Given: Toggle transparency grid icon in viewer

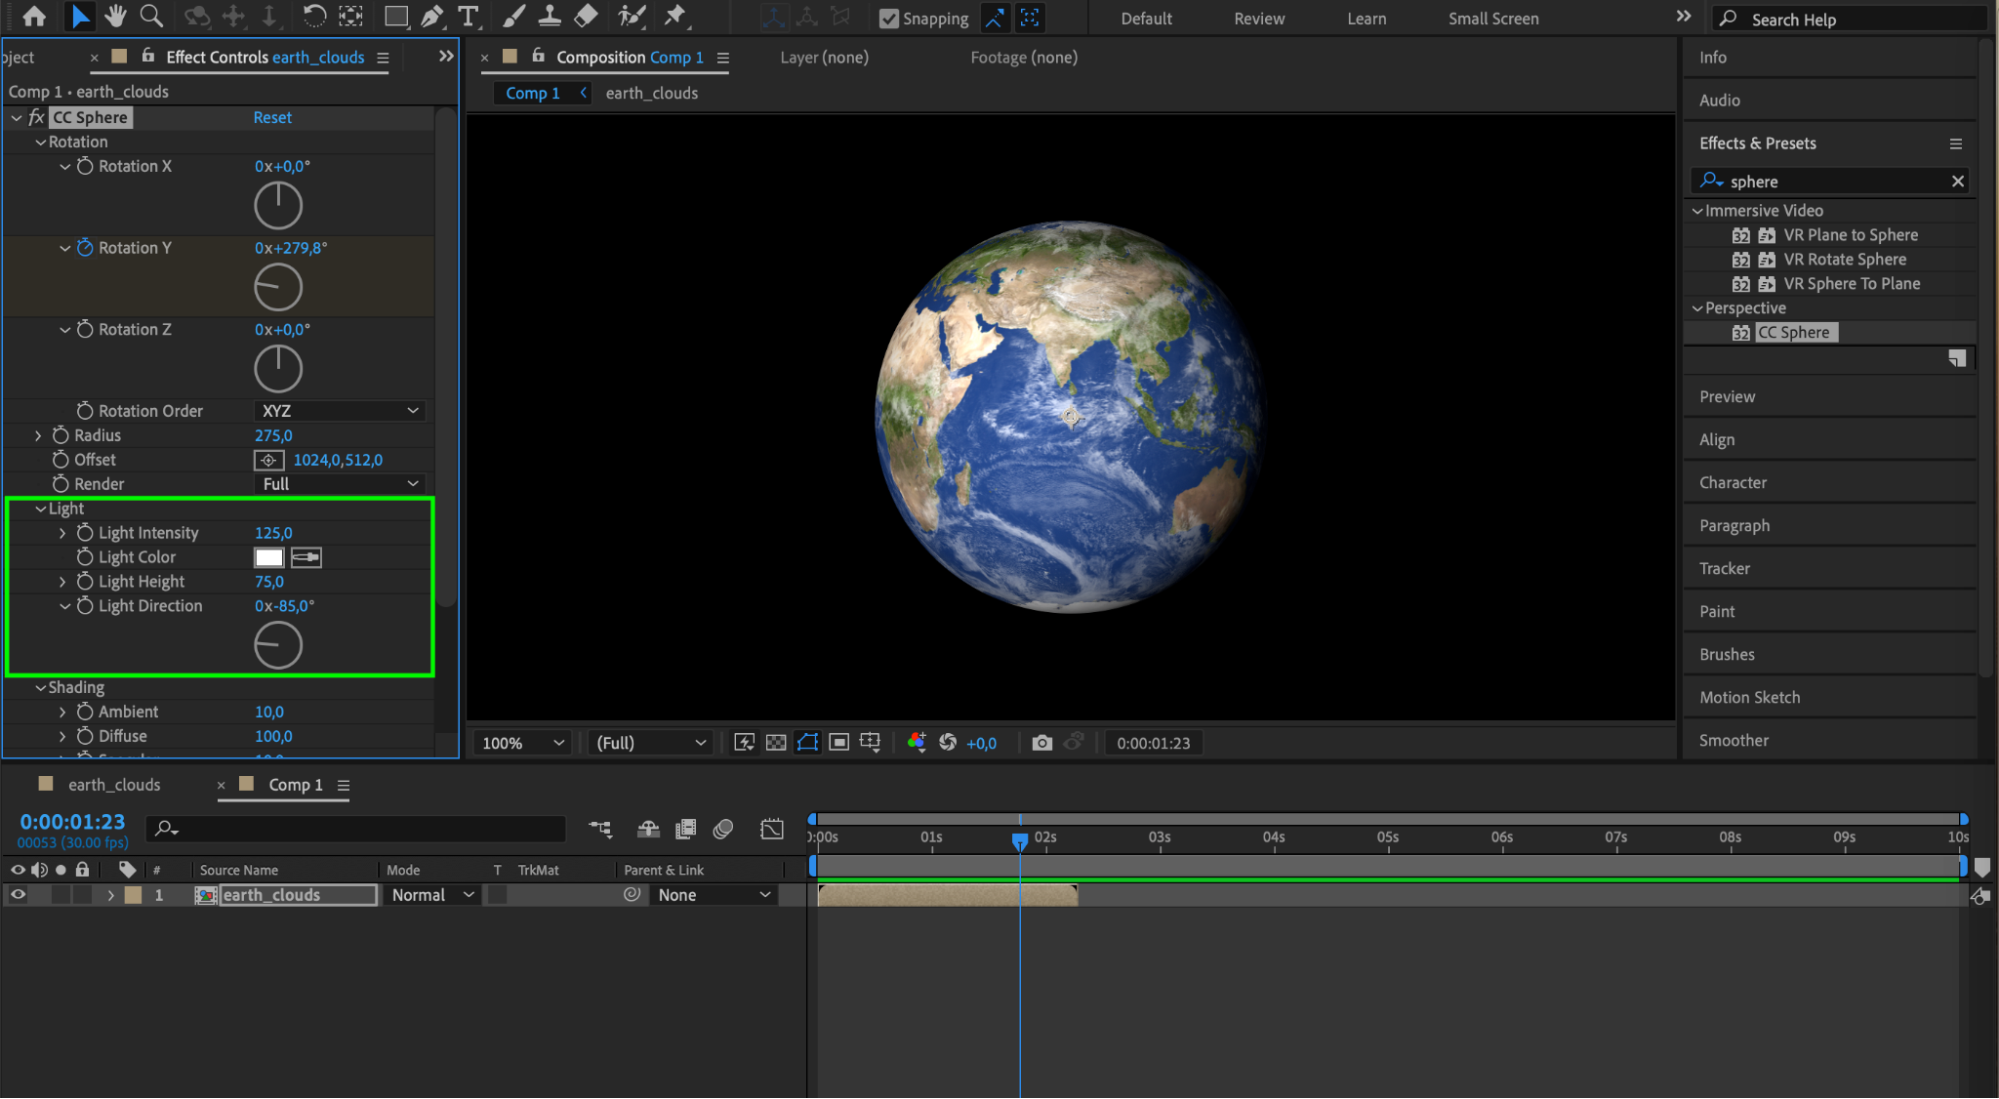Looking at the screenshot, I should pyautogui.click(x=776, y=743).
